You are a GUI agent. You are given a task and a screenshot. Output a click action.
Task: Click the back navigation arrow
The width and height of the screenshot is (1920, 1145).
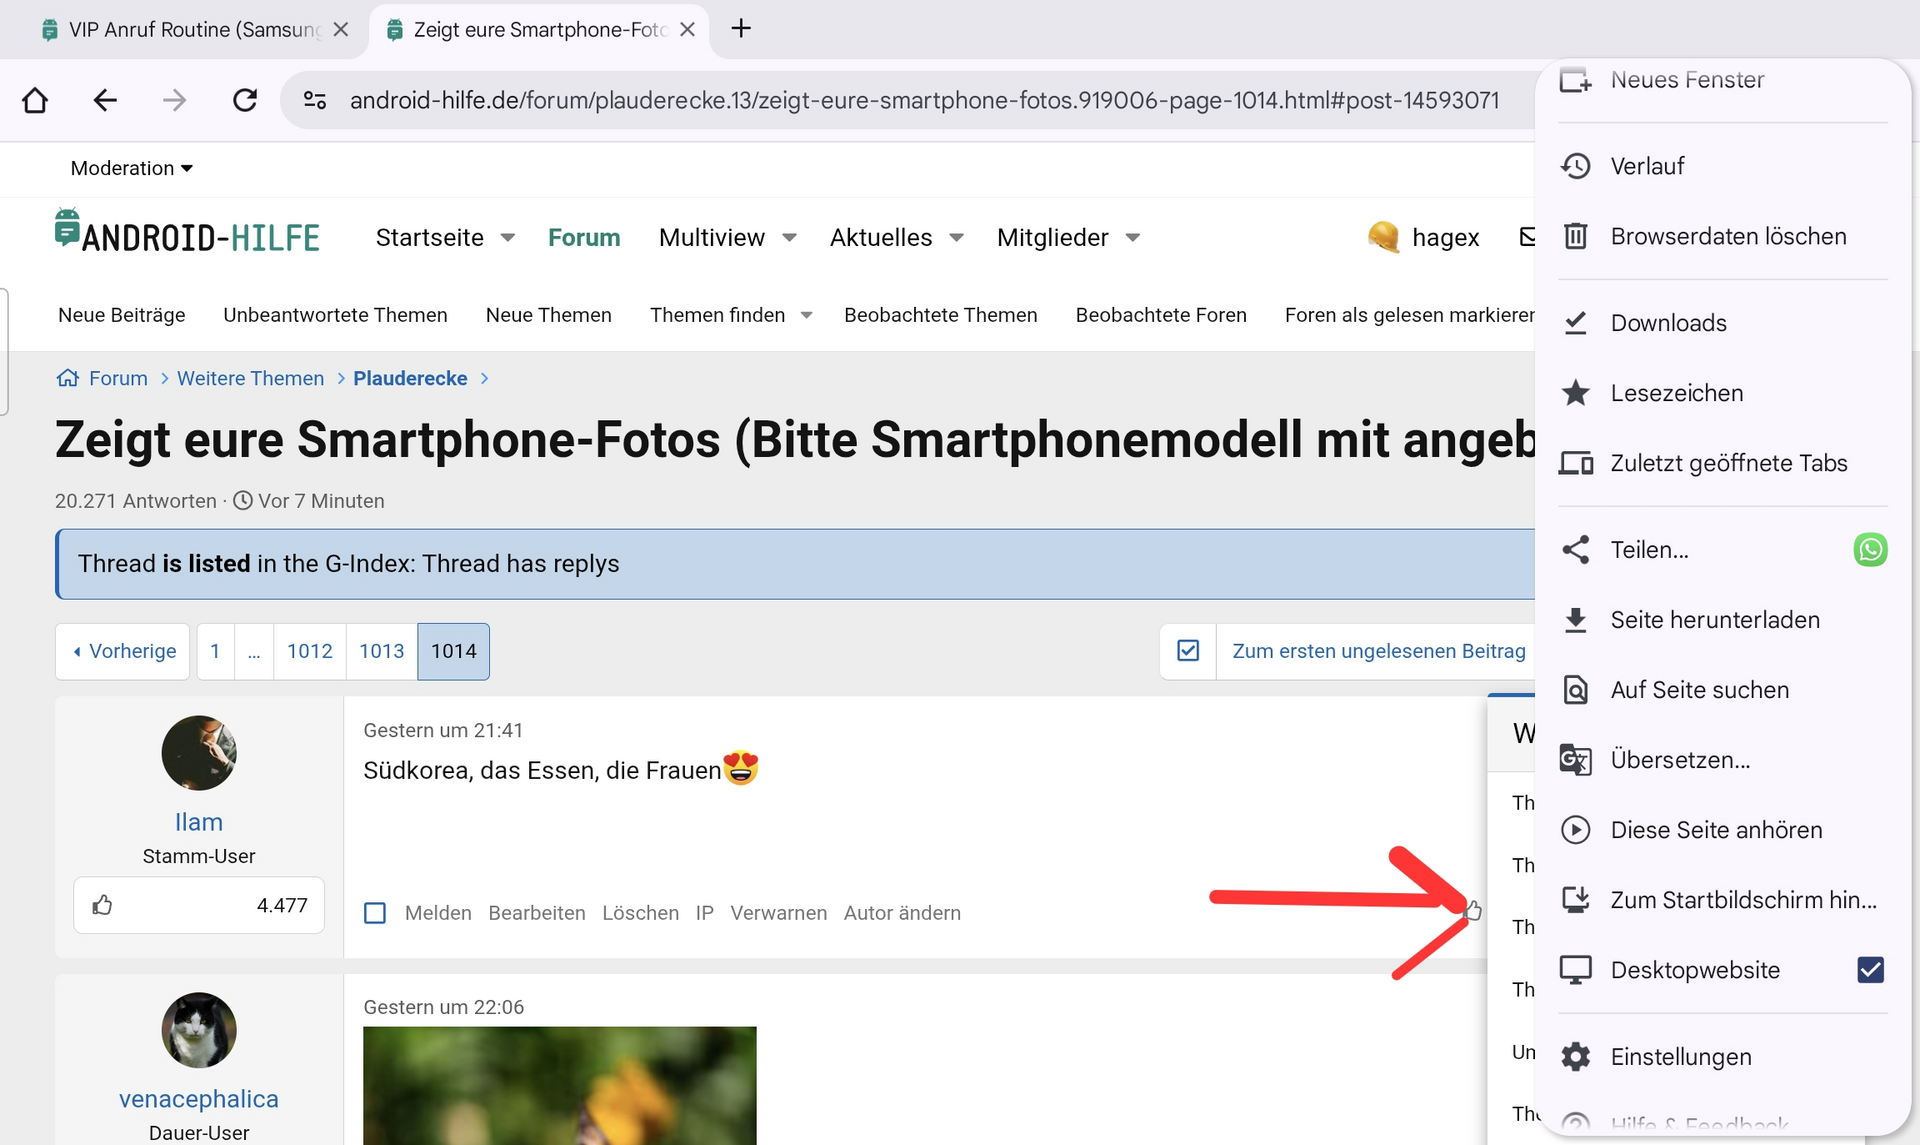pos(105,100)
